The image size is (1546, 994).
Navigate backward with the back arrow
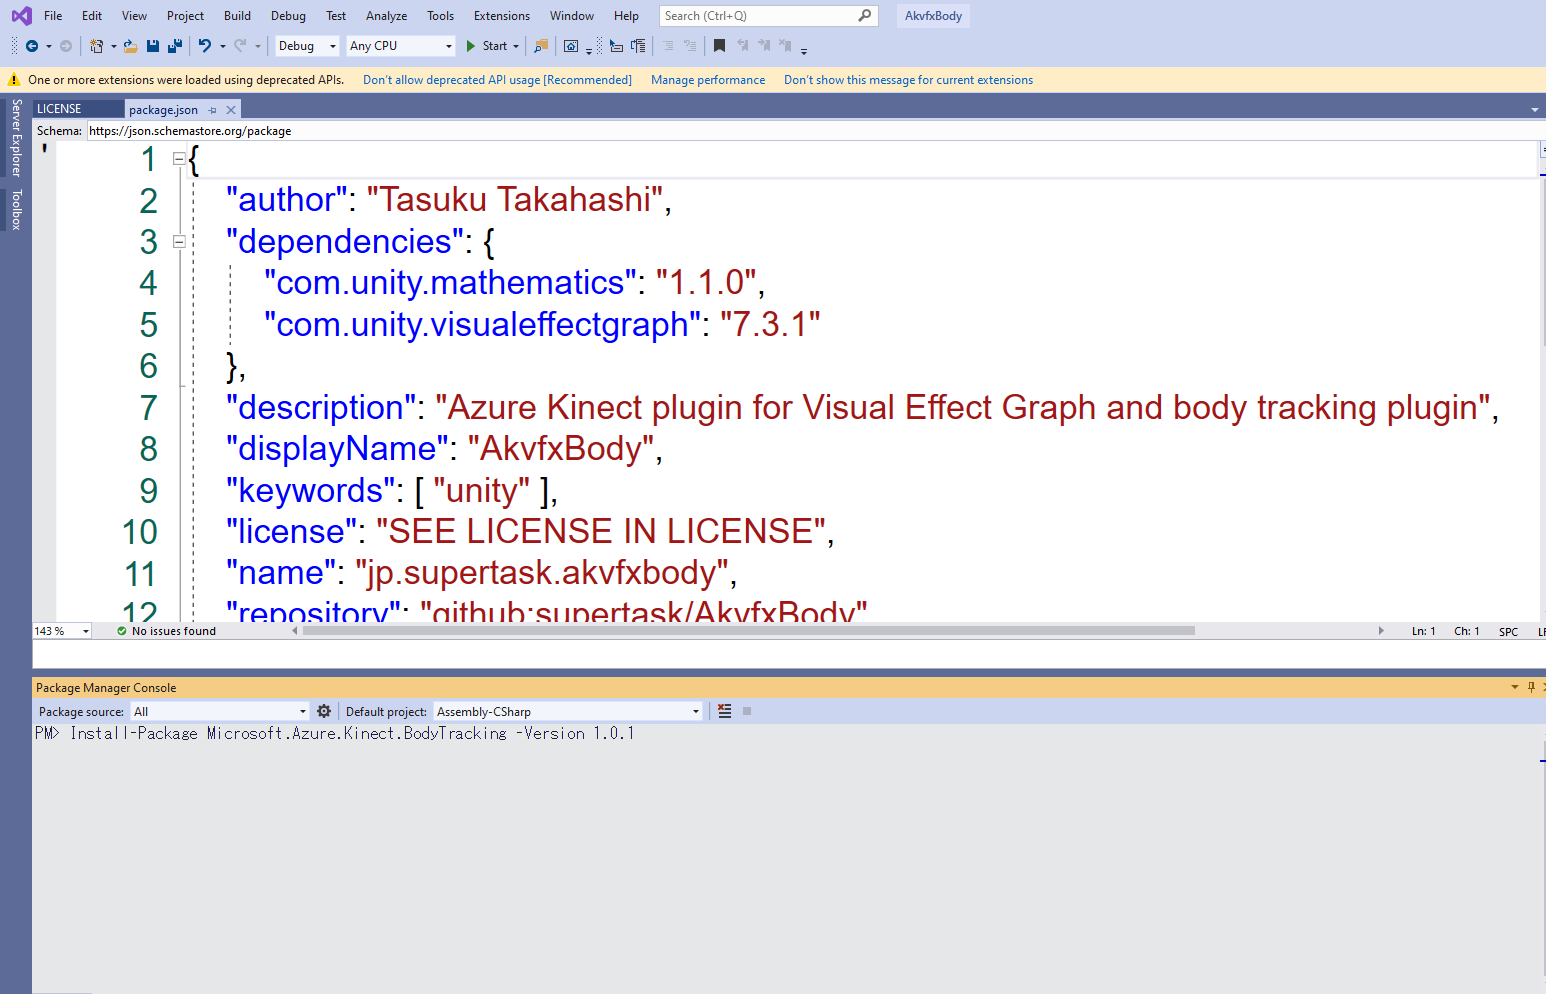click(x=32, y=46)
